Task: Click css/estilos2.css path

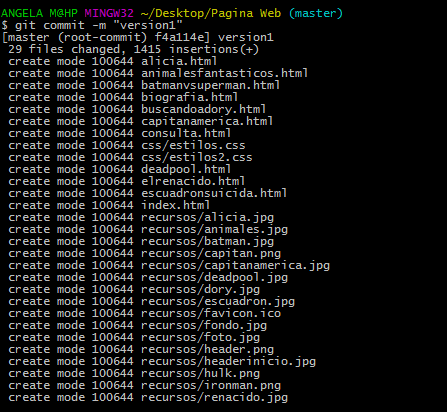Action: 196,157
